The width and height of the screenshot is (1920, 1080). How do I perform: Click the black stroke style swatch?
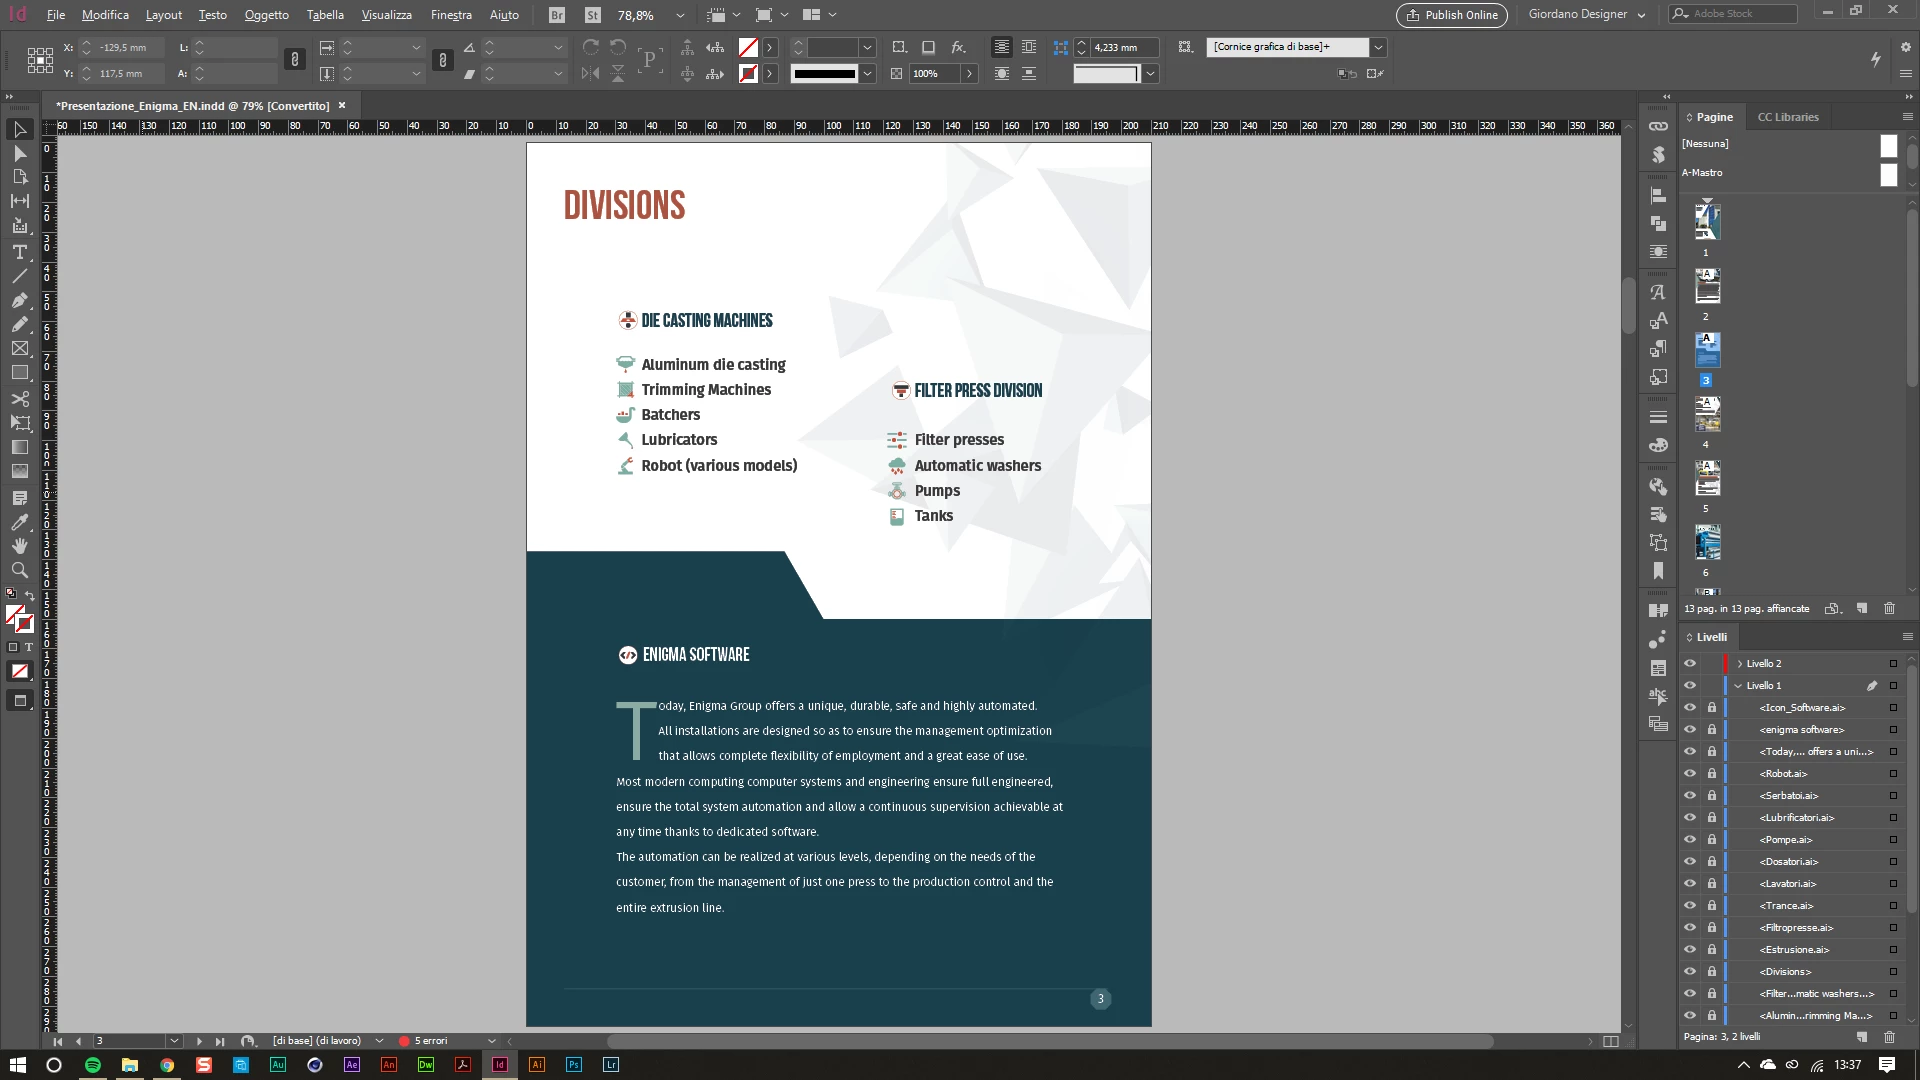[824, 73]
